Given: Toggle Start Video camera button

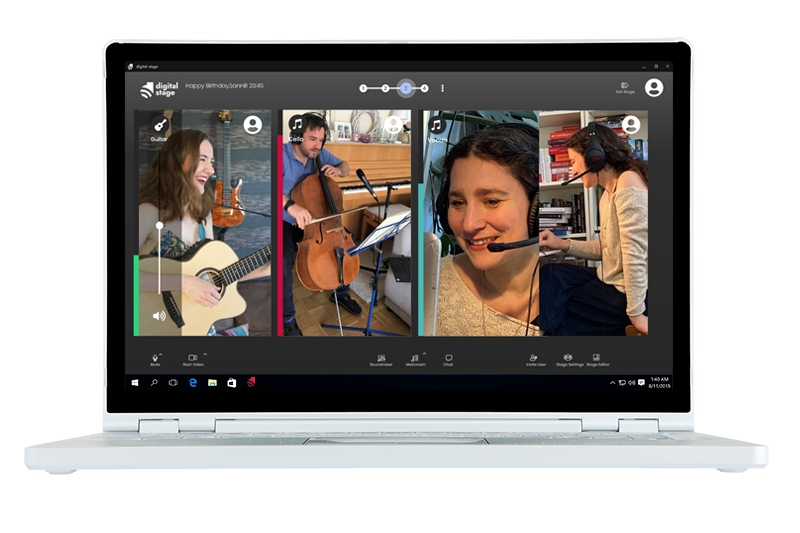Looking at the screenshot, I should [192, 358].
